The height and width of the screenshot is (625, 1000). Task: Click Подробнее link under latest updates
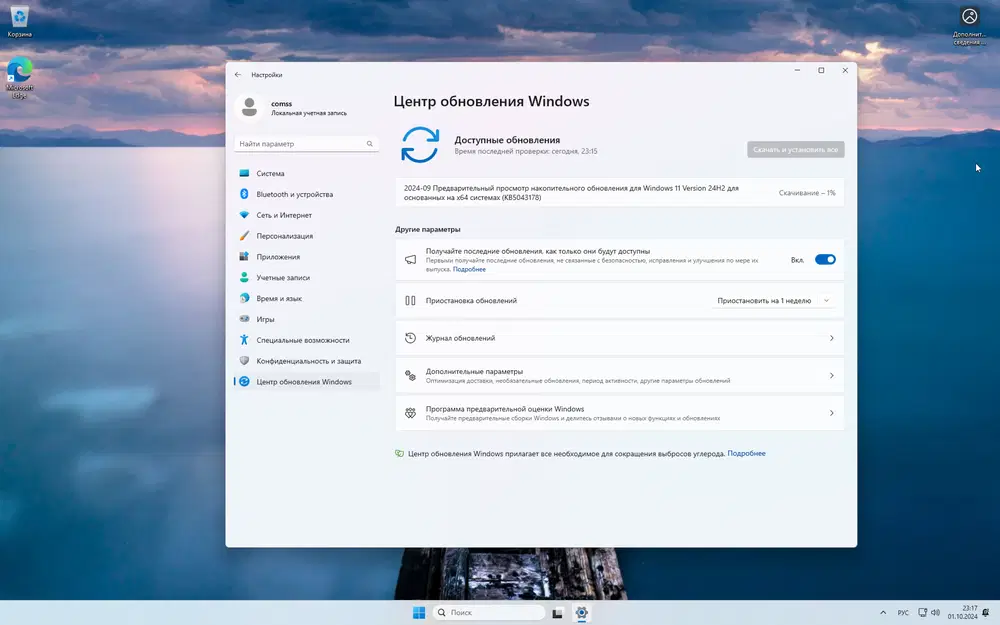click(x=469, y=269)
